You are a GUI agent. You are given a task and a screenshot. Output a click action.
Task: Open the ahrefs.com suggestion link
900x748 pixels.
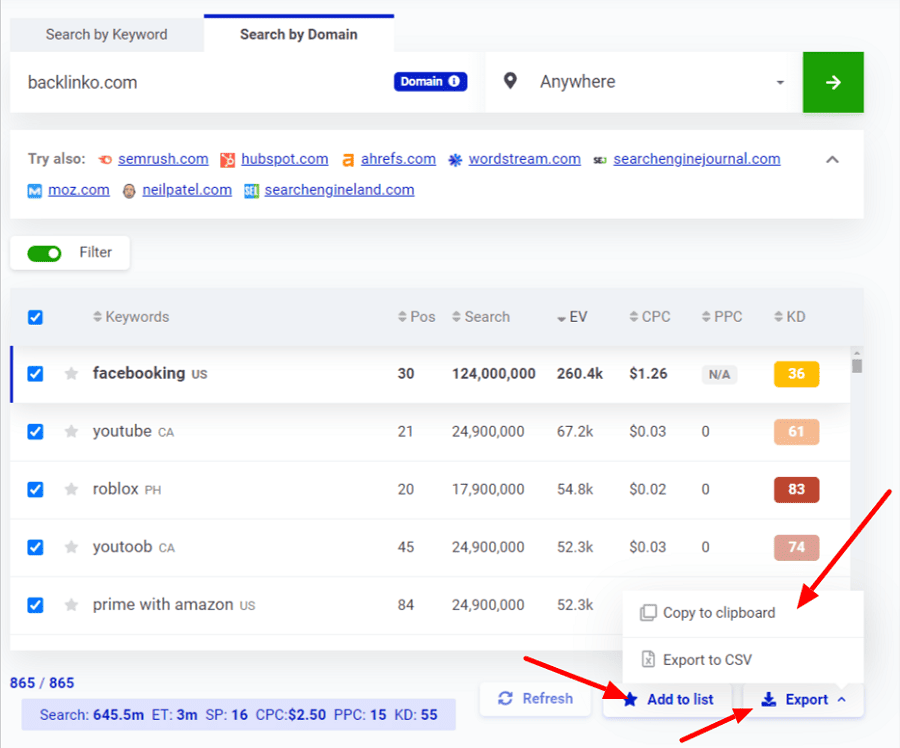point(398,159)
